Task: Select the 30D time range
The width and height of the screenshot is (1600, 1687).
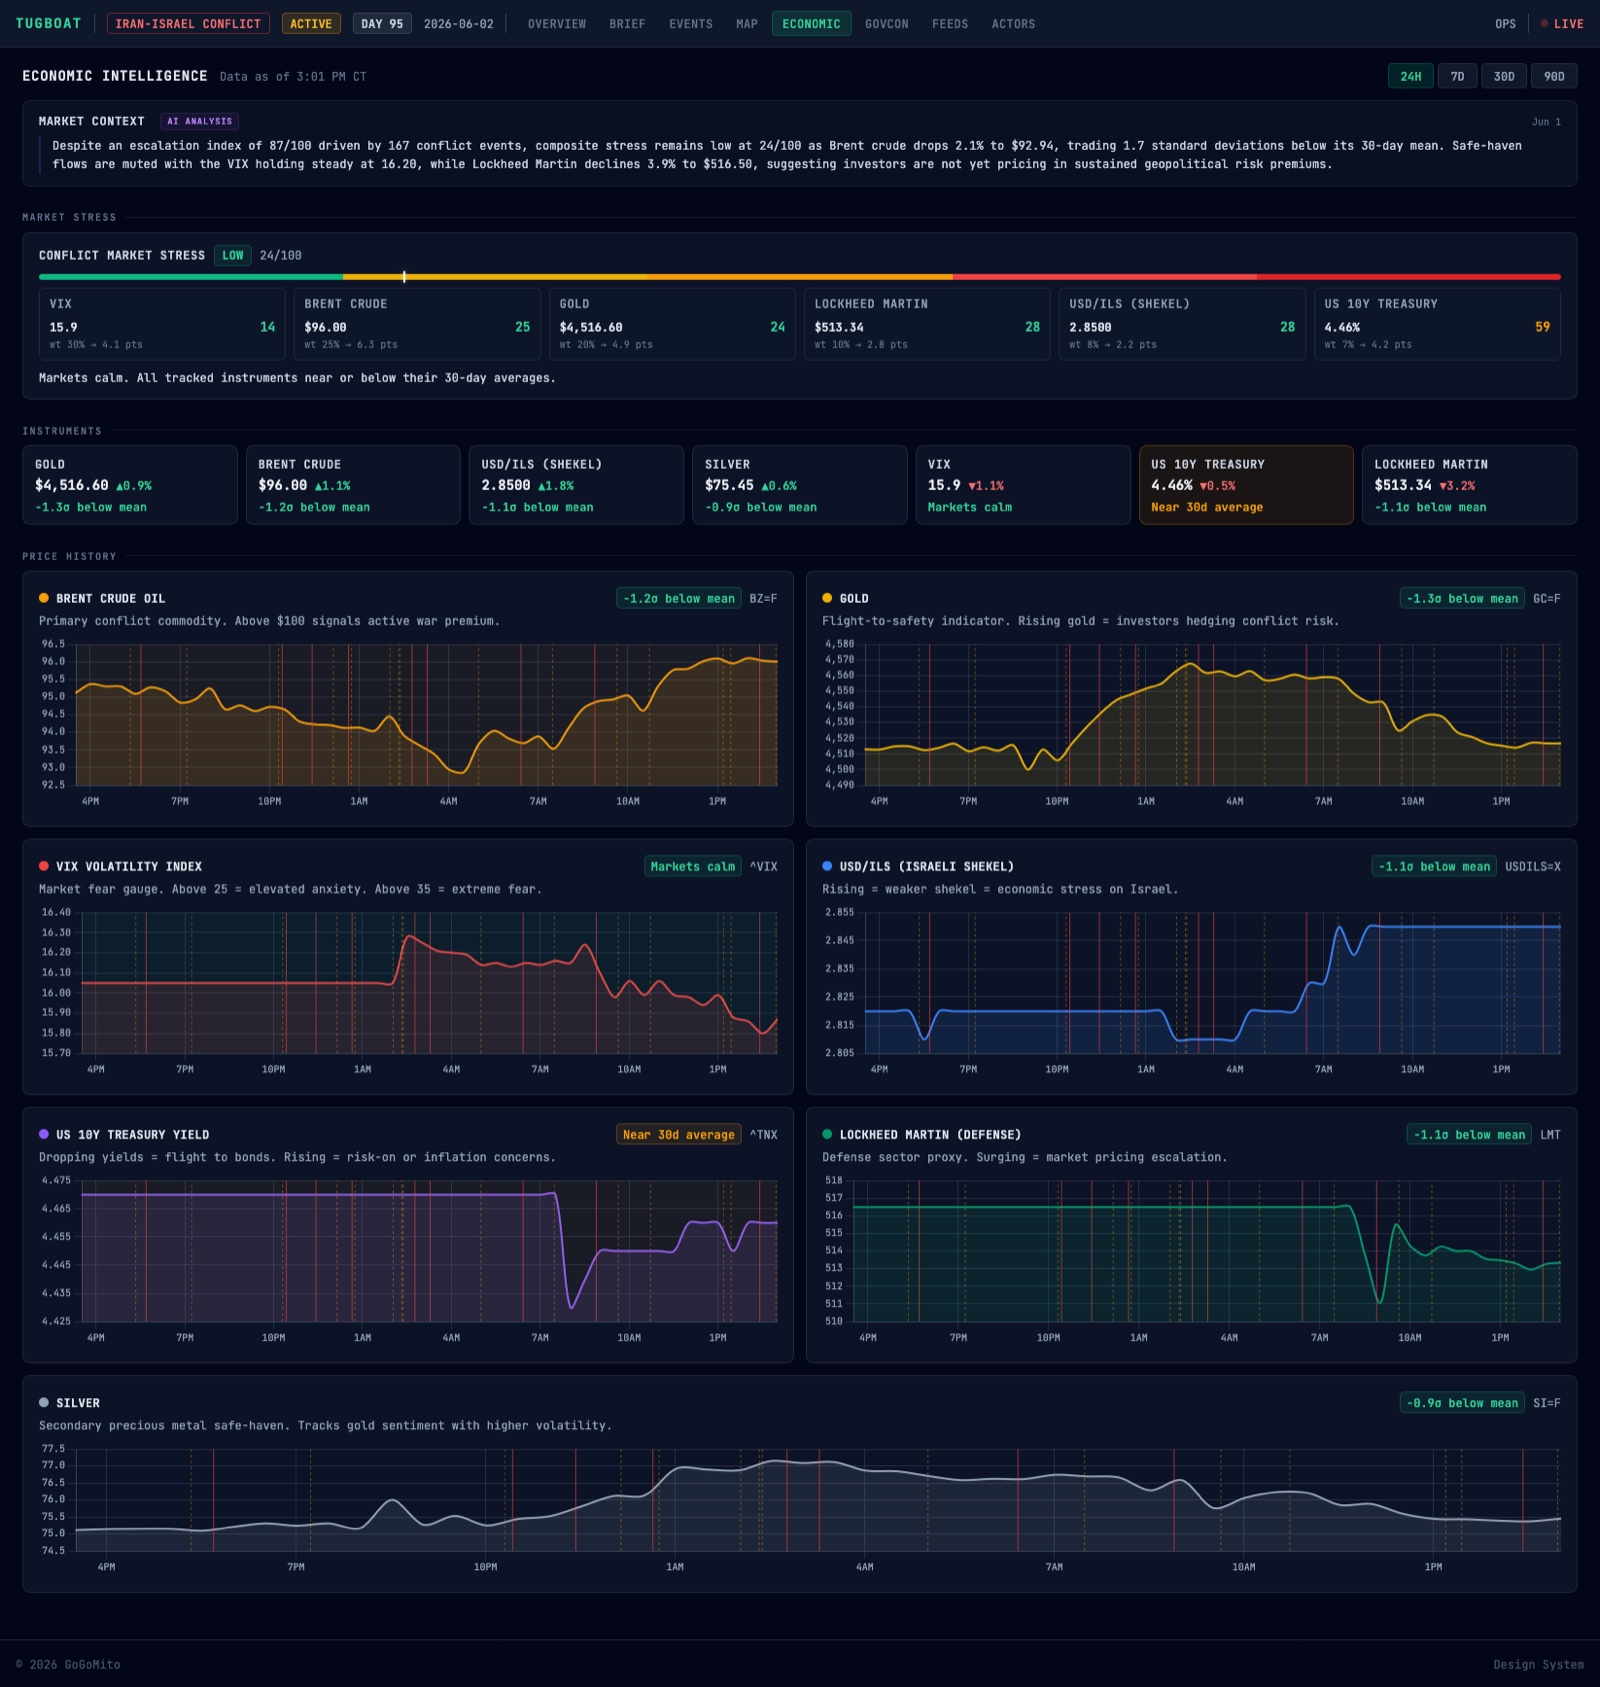Action: pyautogui.click(x=1504, y=76)
